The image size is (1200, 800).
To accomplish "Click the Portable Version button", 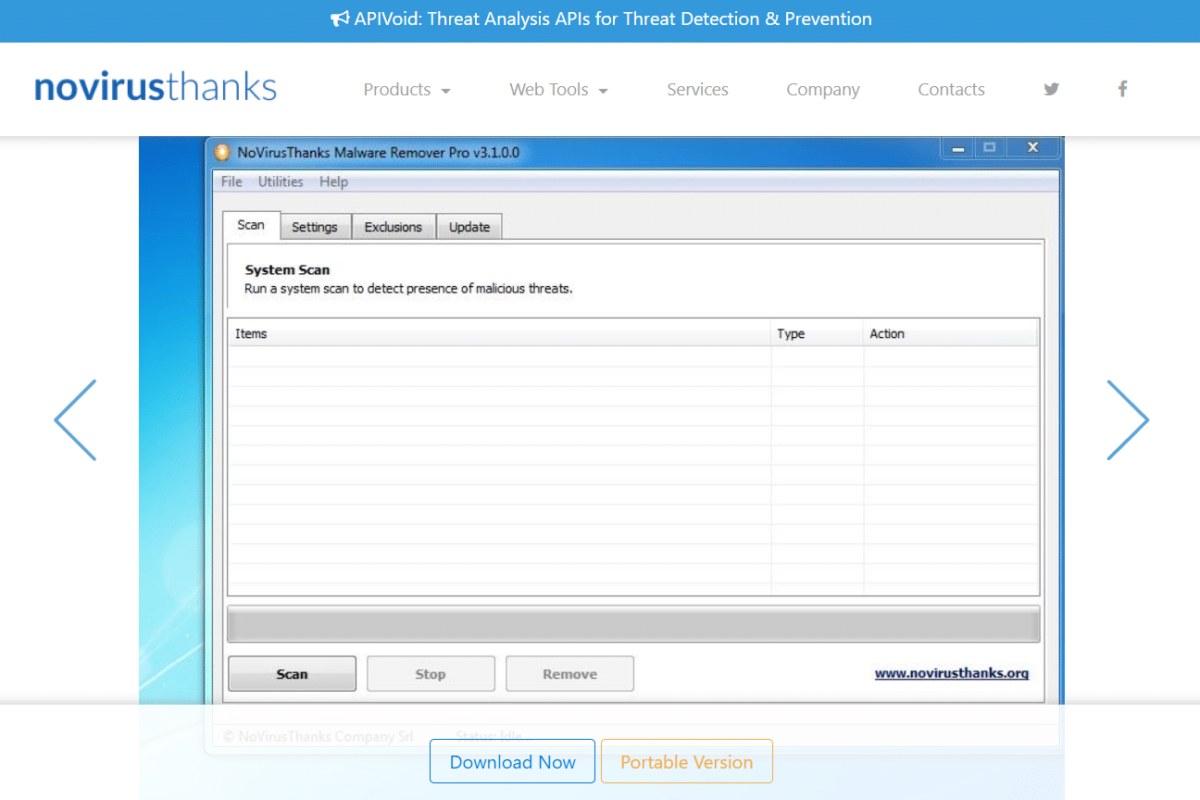I will point(686,761).
